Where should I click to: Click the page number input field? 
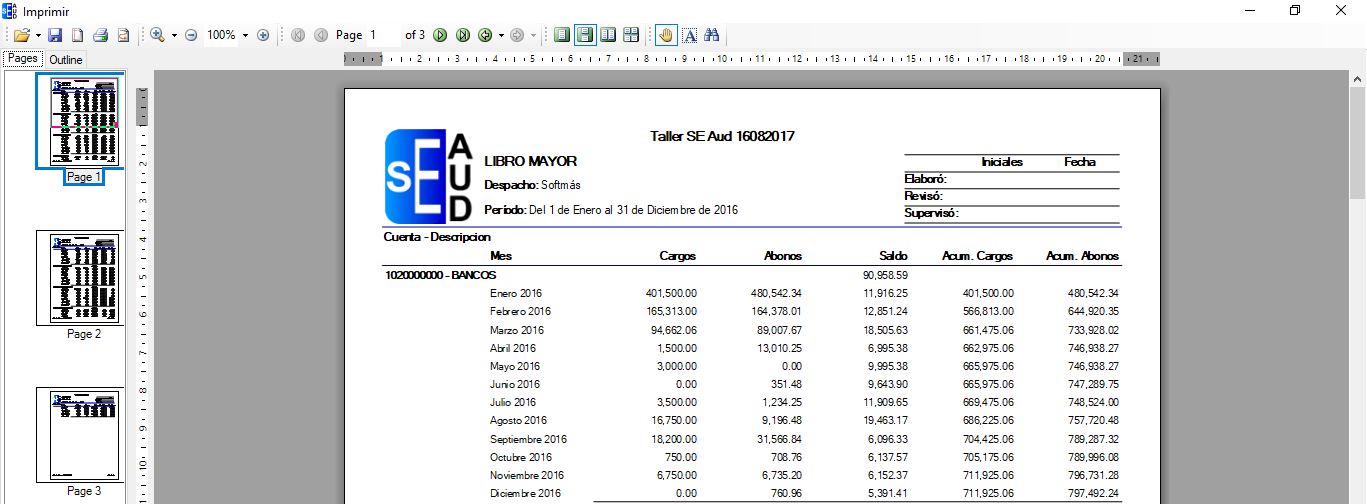[382, 35]
